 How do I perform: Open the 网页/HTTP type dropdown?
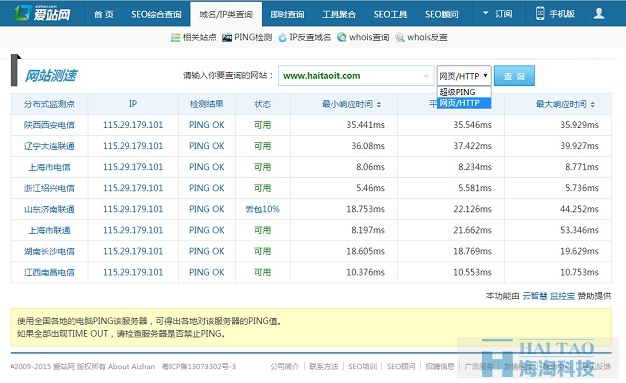(464, 75)
